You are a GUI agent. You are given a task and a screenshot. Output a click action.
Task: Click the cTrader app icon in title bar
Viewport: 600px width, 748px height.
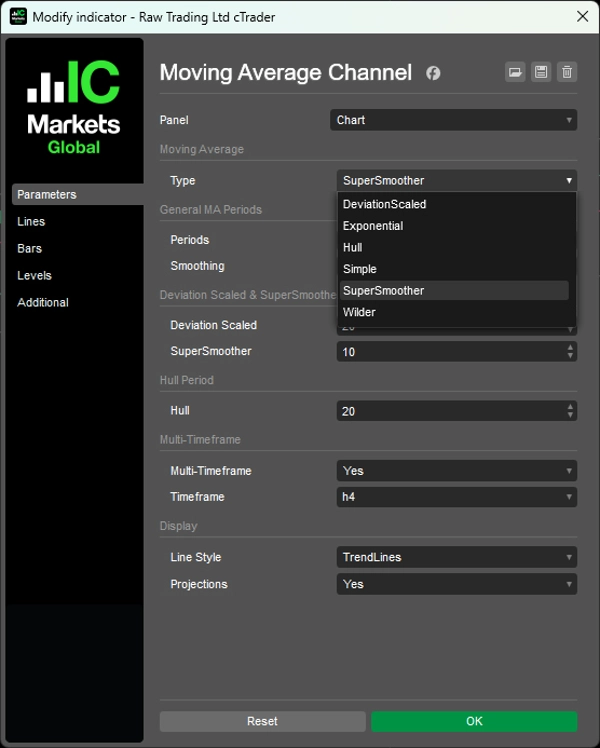[17, 17]
